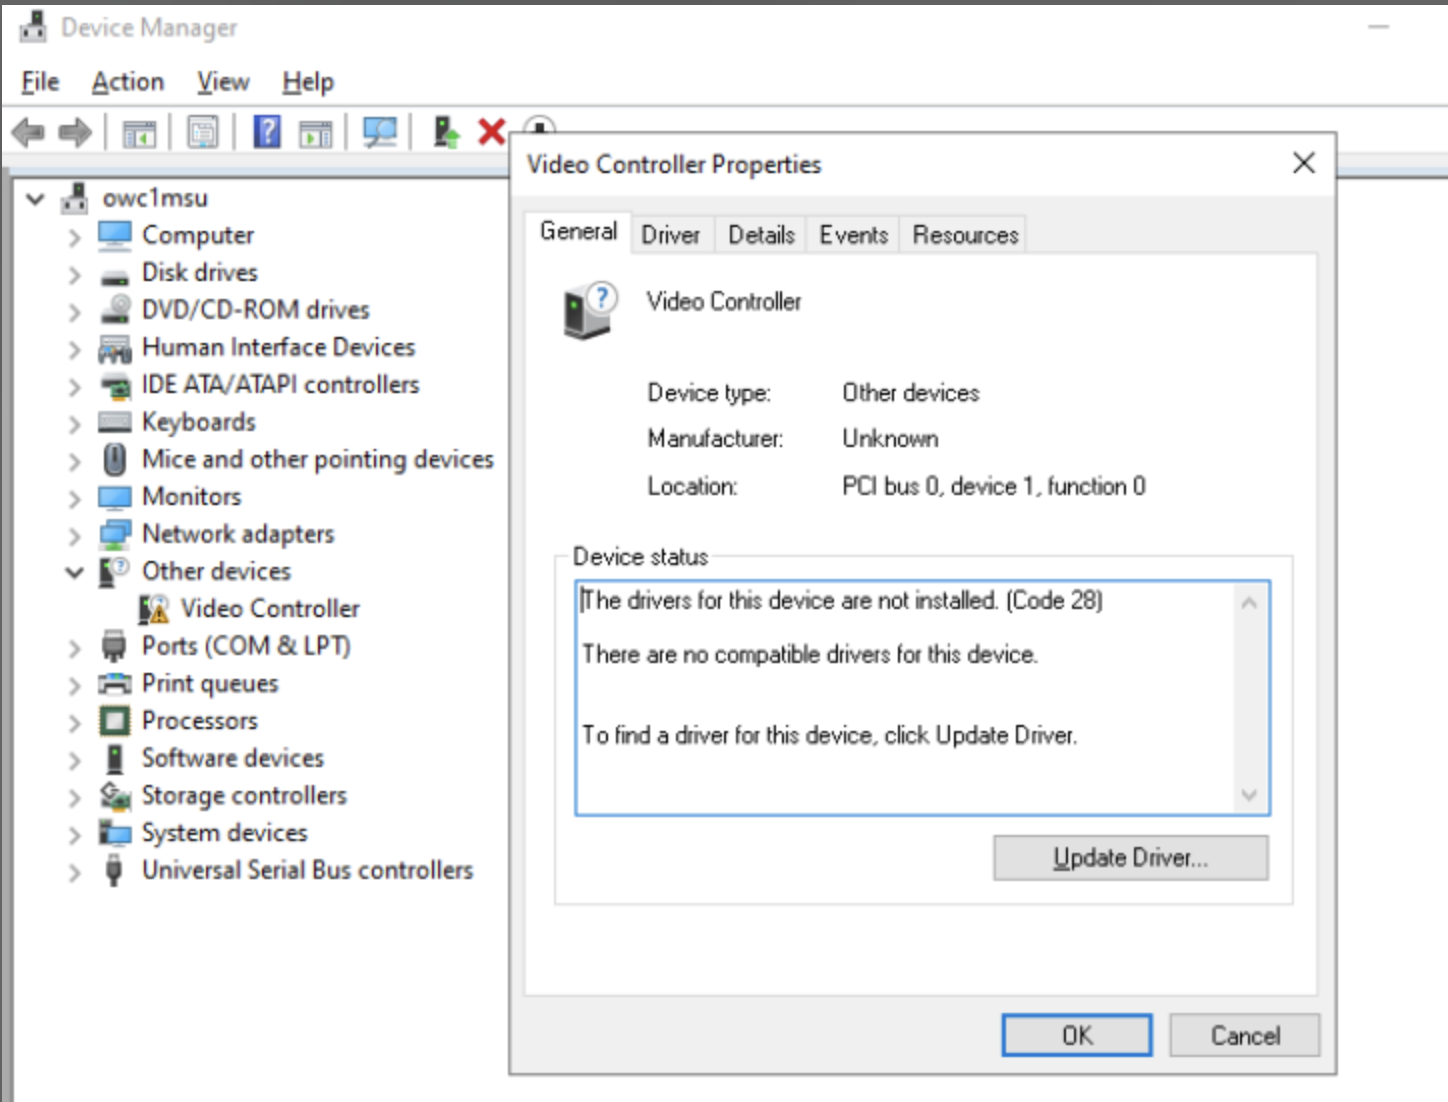Image resolution: width=1448 pixels, height=1102 pixels.
Task: Select the General tab
Action: pyautogui.click(x=579, y=232)
